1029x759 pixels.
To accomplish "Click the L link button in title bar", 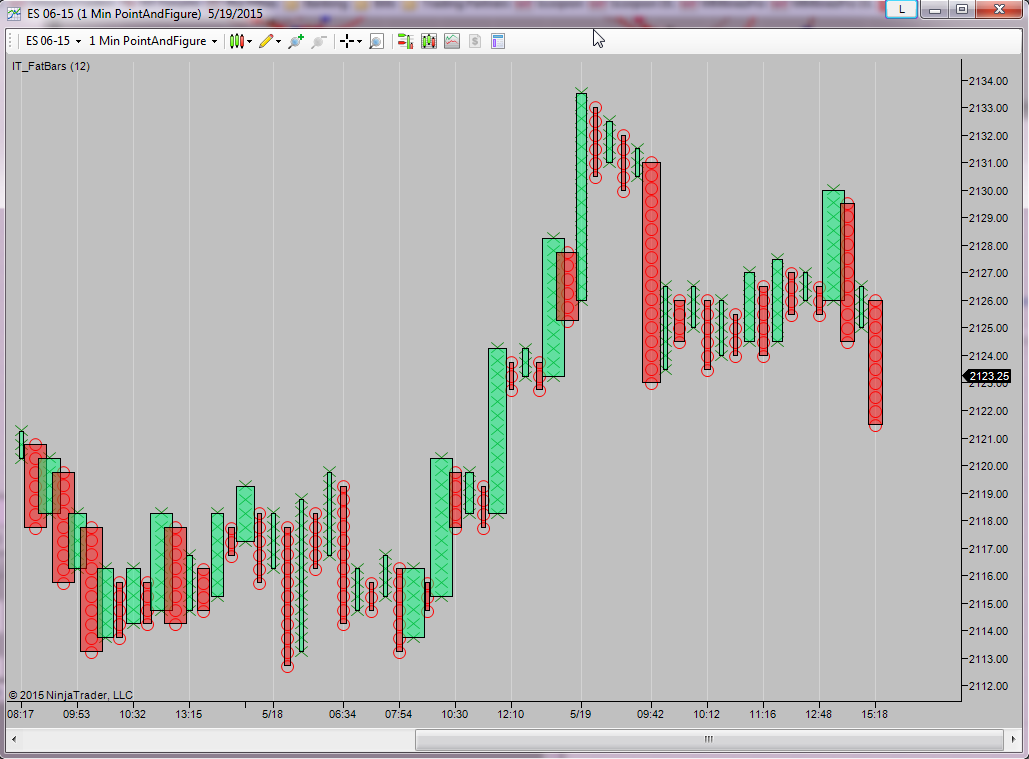I will [901, 9].
